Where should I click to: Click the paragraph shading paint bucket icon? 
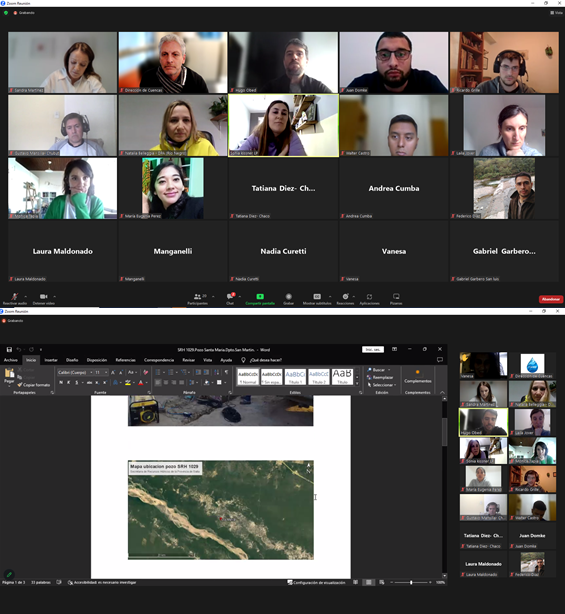pos(207,383)
